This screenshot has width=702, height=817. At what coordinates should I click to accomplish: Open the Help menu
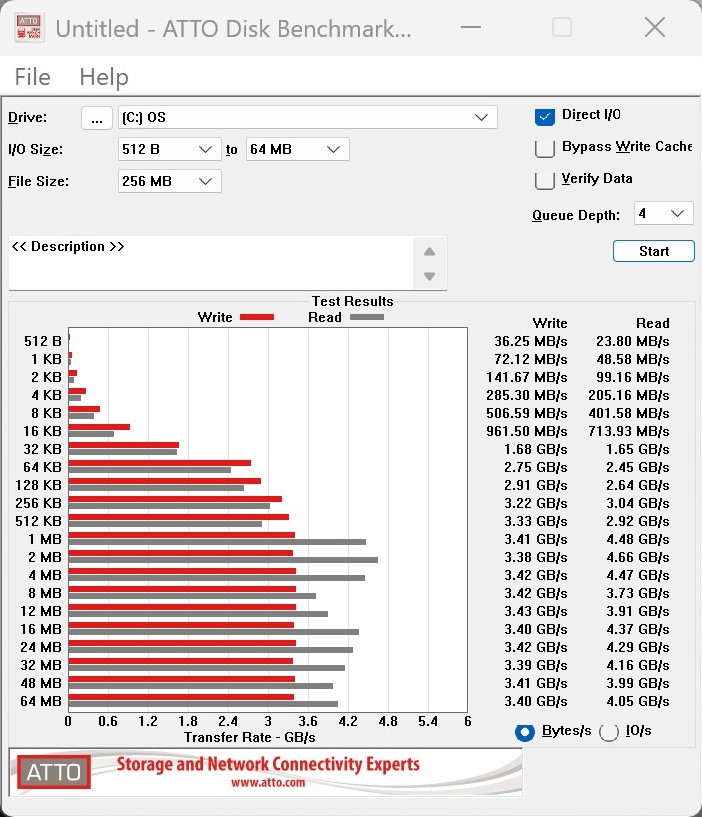coord(104,77)
